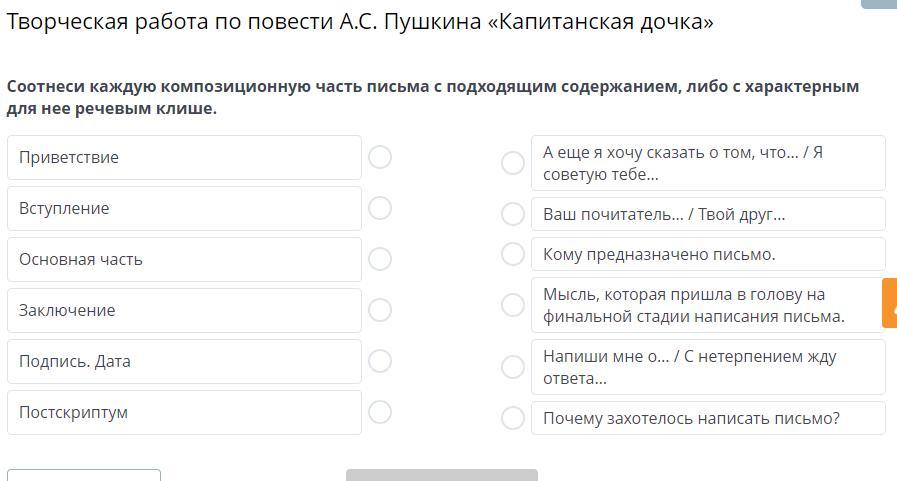The image size is (897, 481).
Task: Click the circle before Почему захотелось написать письмо
Action: coord(513,418)
